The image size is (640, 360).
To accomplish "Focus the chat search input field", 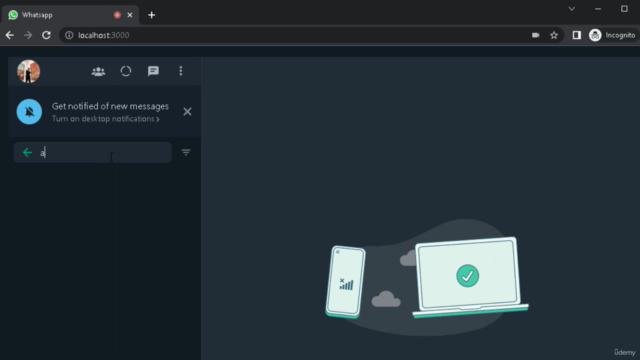I will [93, 153].
